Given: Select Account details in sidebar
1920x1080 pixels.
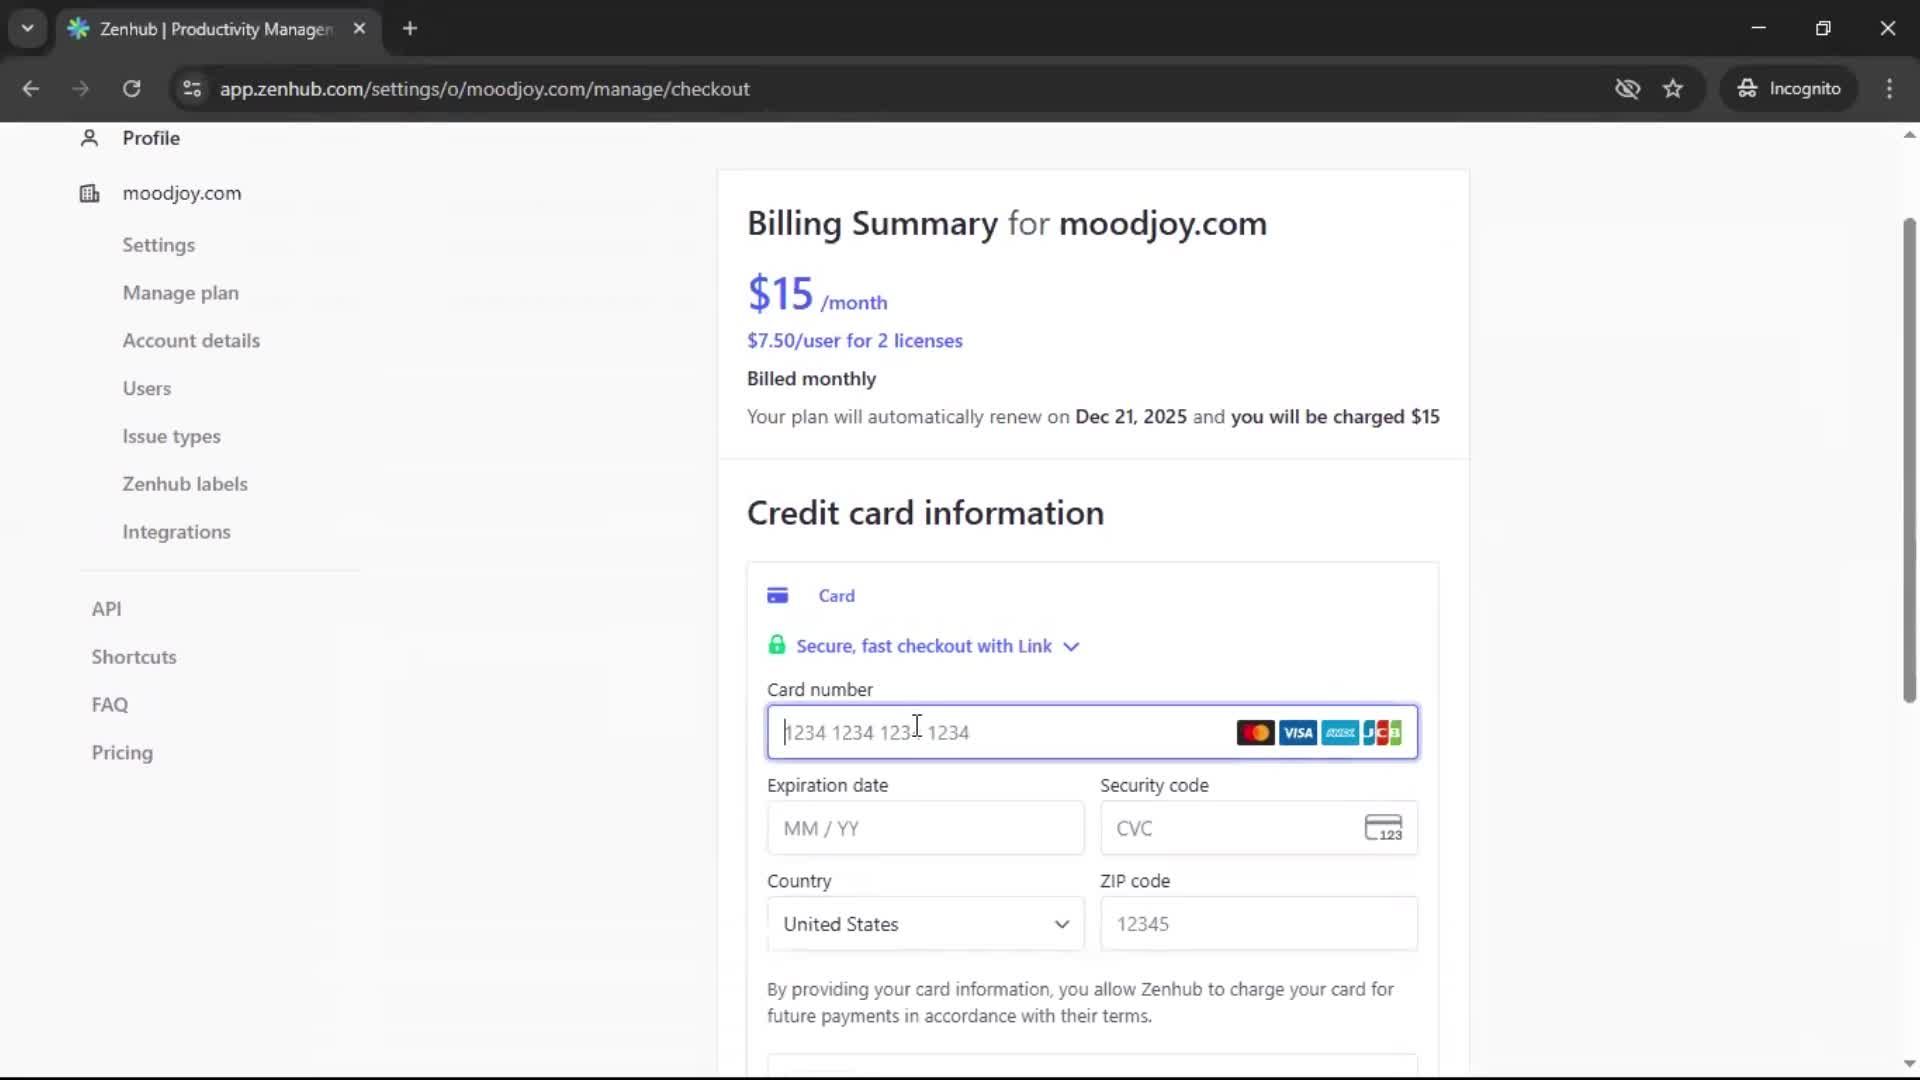Looking at the screenshot, I should (x=191, y=340).
